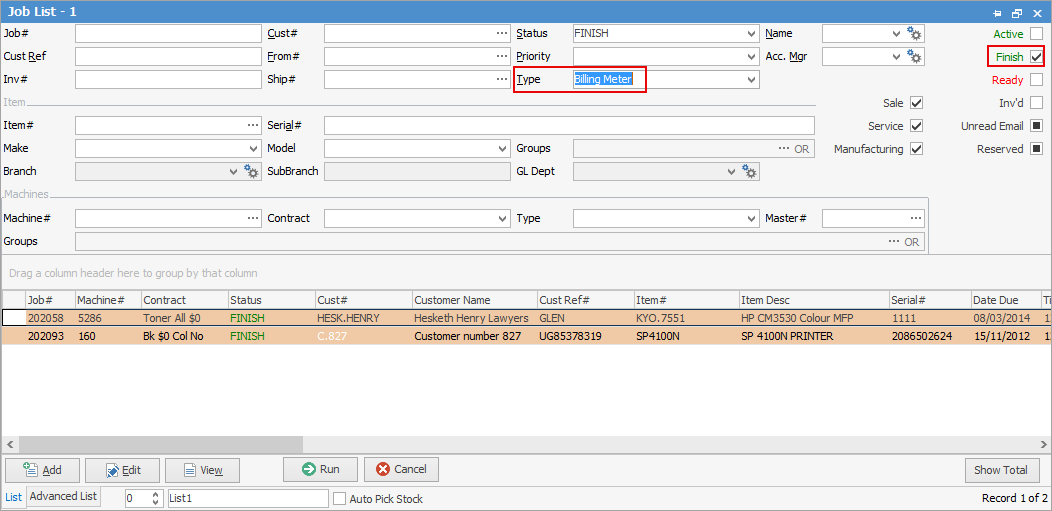1052x511 pixels.
Task: Enable Auto Pick Stock checkbox
Action: tap(339, 499)
